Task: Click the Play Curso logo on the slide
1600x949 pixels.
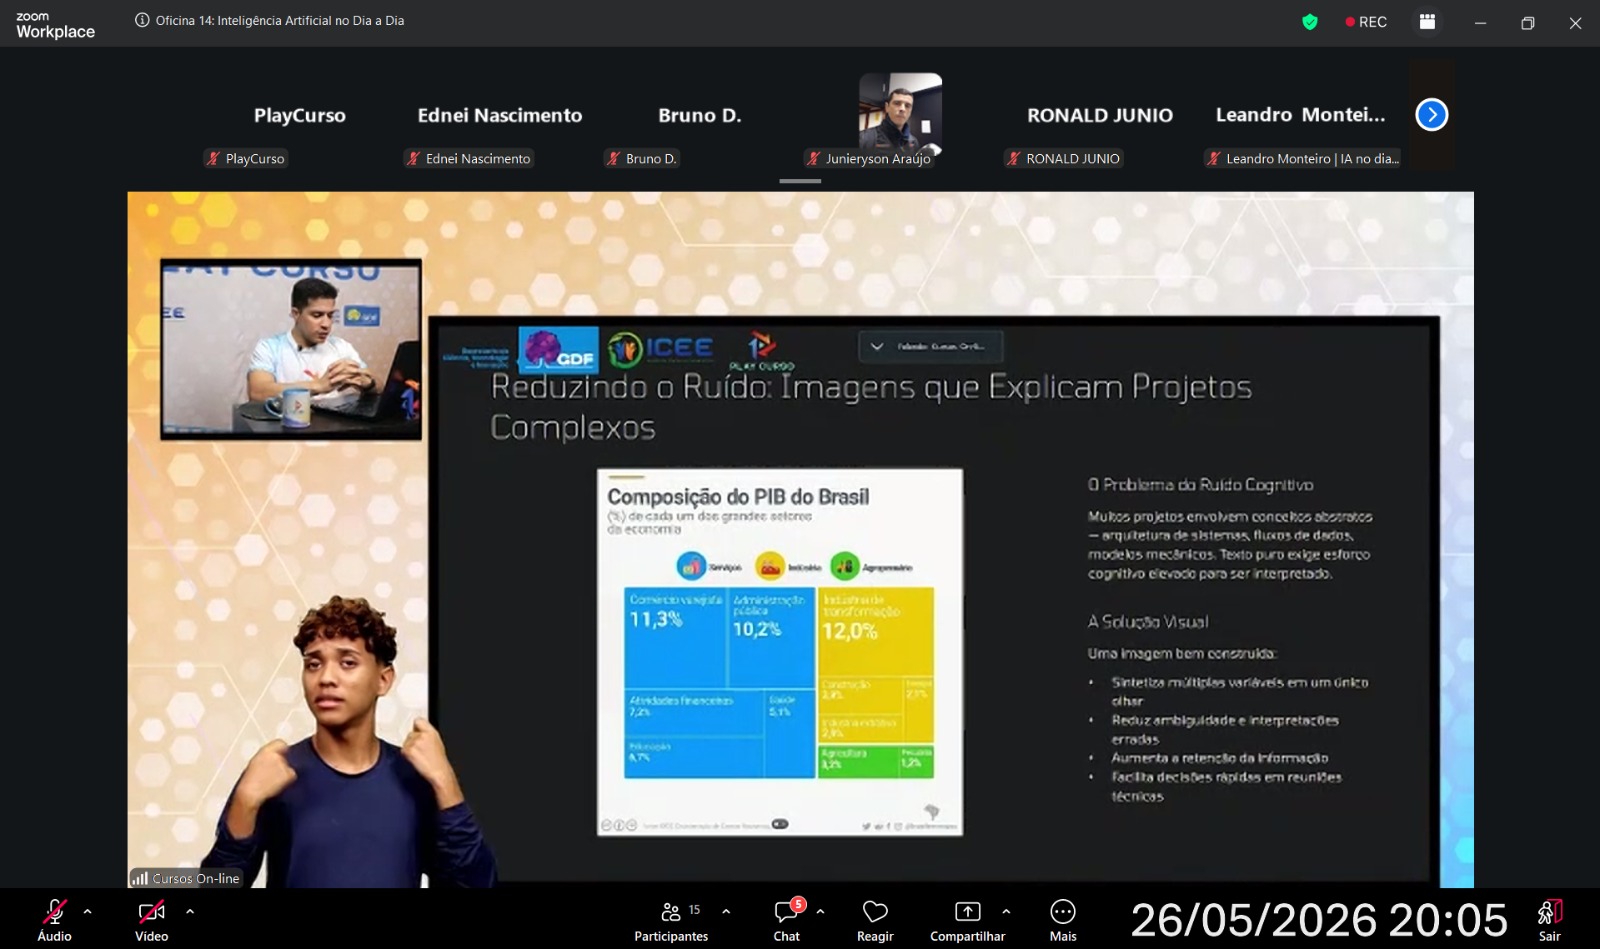Action: [762, 351]
